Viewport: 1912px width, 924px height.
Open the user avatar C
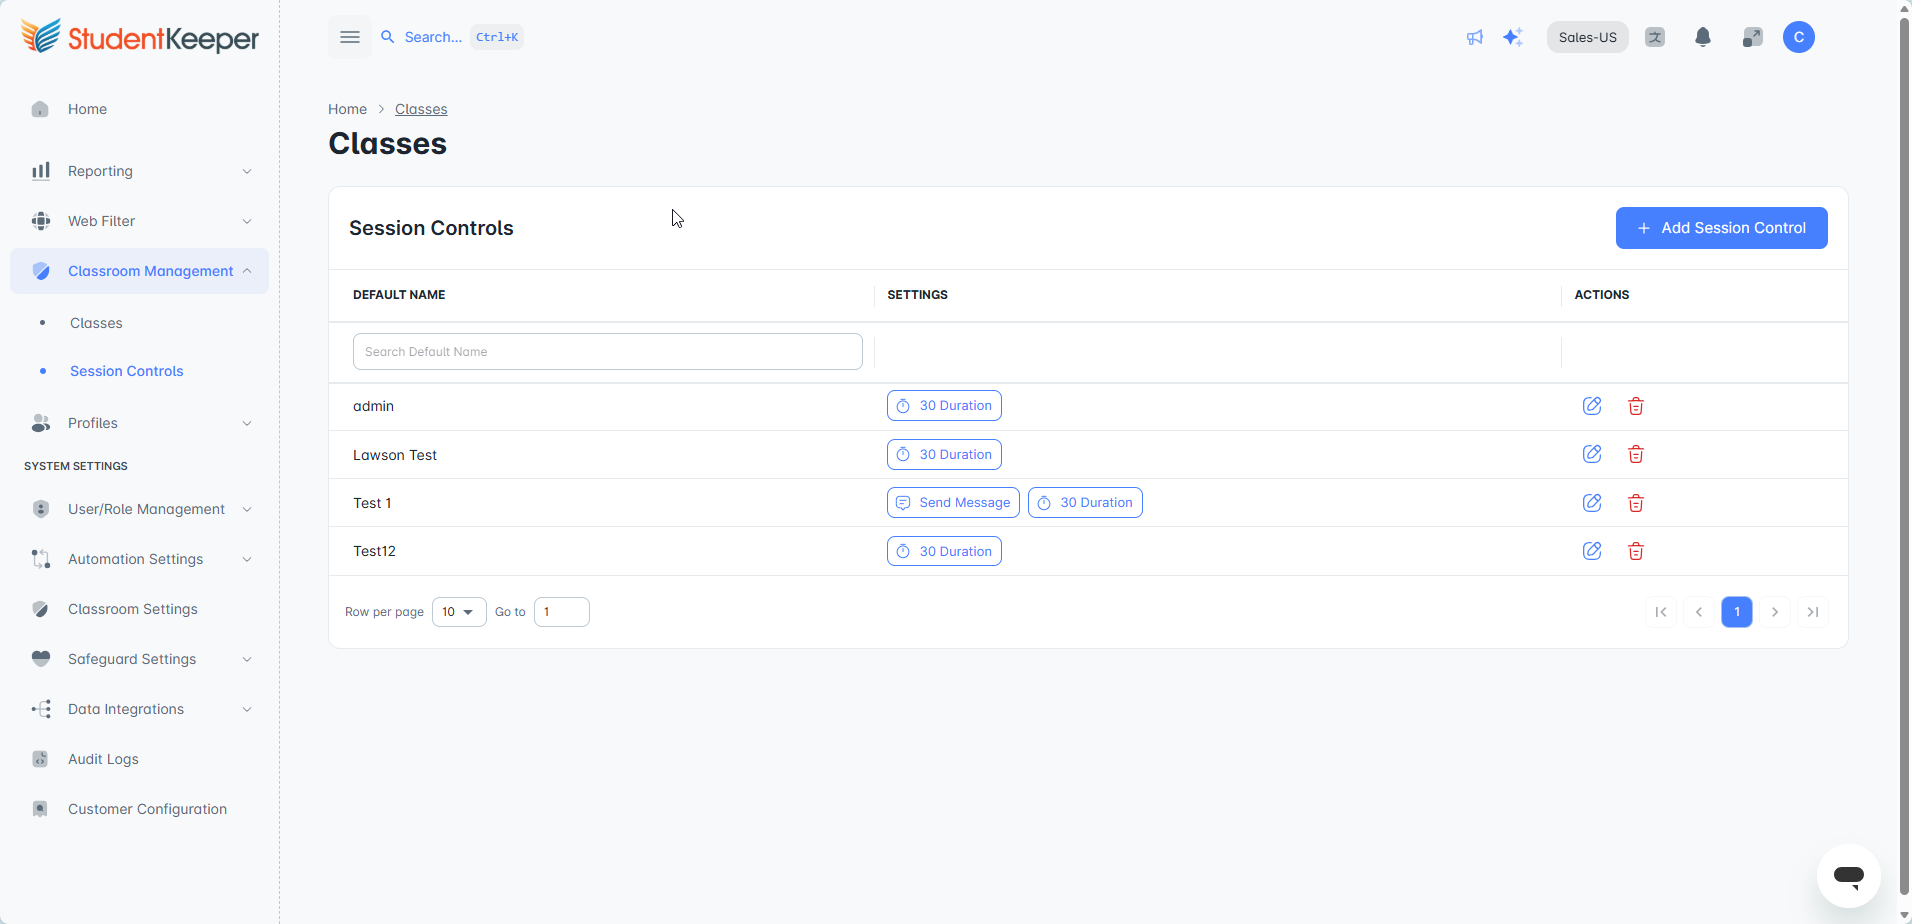click(x=1799, y=37)
